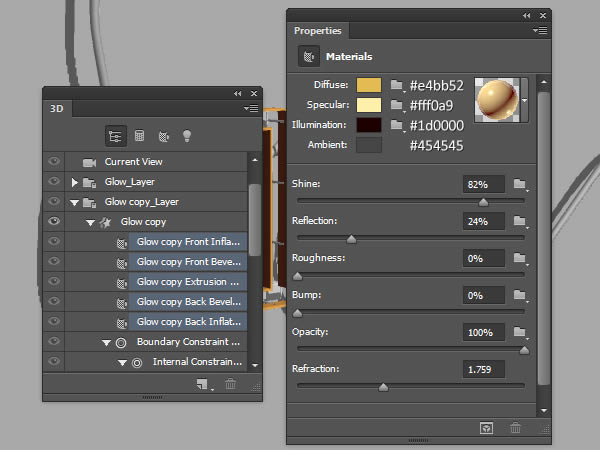Open the Reflection texture folder menu
Viewport: 600px width, 450px height.
(520, 221)
